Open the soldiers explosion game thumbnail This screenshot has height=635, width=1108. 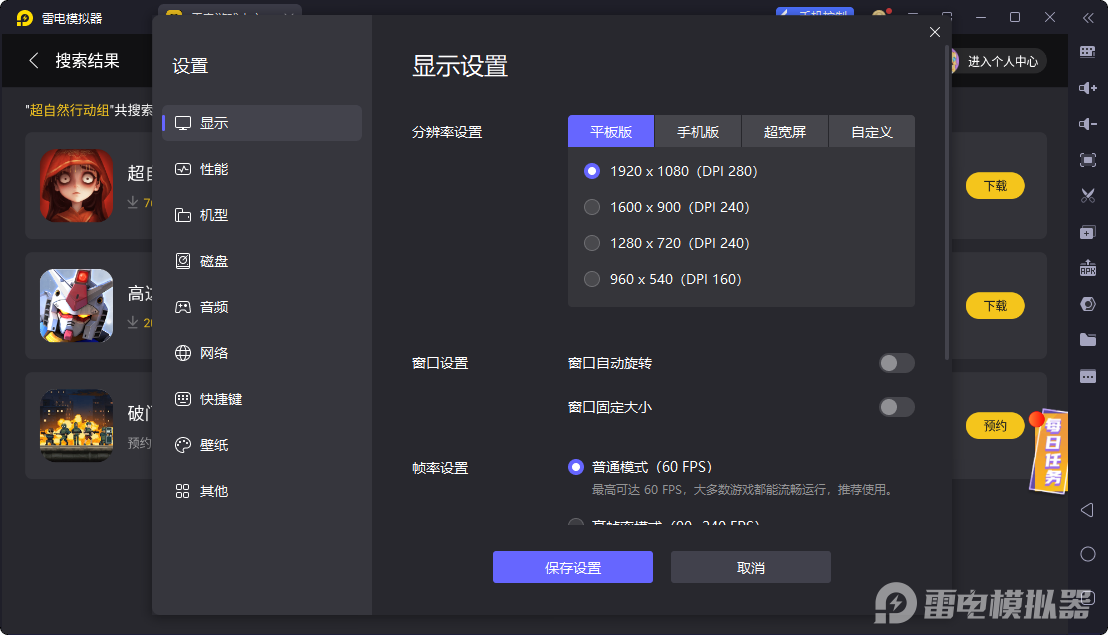76,426
